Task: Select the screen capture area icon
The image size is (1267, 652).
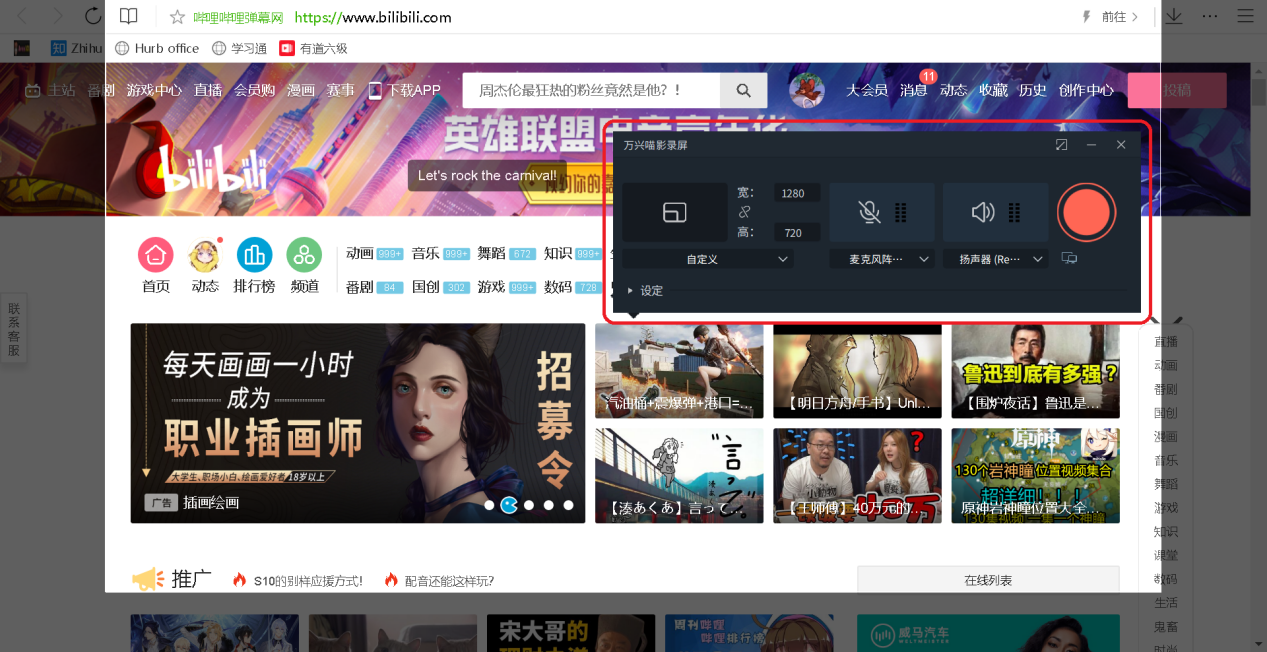Action: (674, 212)
